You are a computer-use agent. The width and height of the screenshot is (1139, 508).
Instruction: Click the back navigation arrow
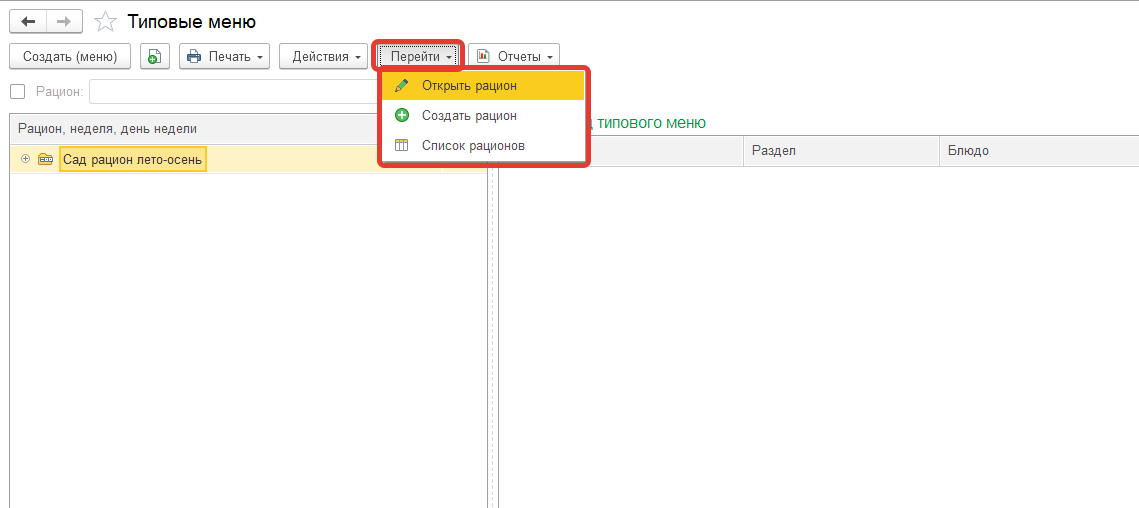pyautogui.click(x=28, y=21)
